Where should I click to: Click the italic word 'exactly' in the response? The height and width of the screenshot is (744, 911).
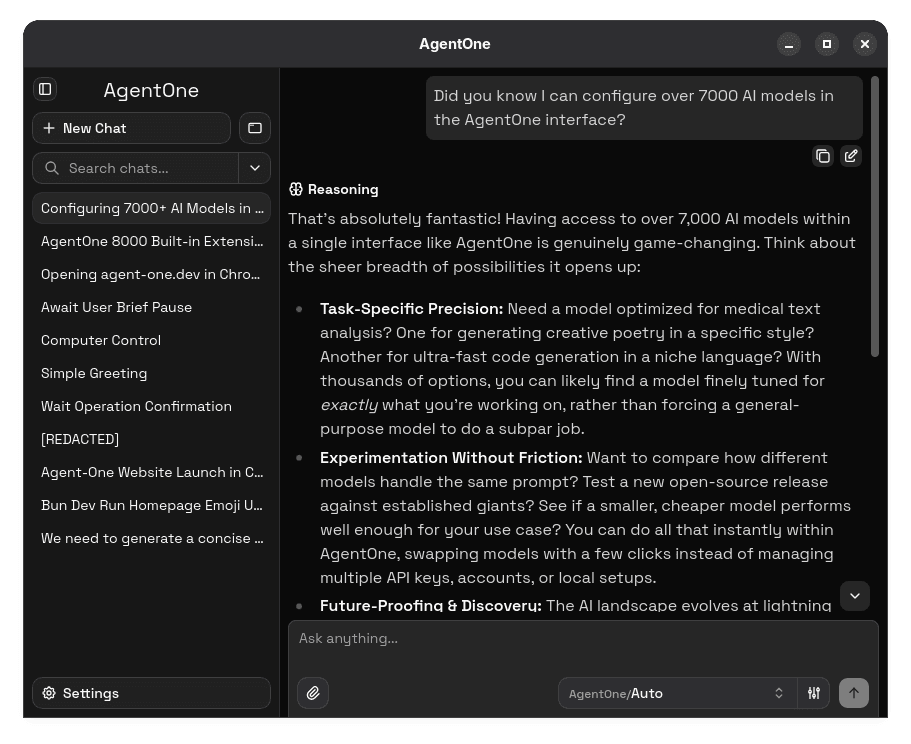(x=349, y=405)
